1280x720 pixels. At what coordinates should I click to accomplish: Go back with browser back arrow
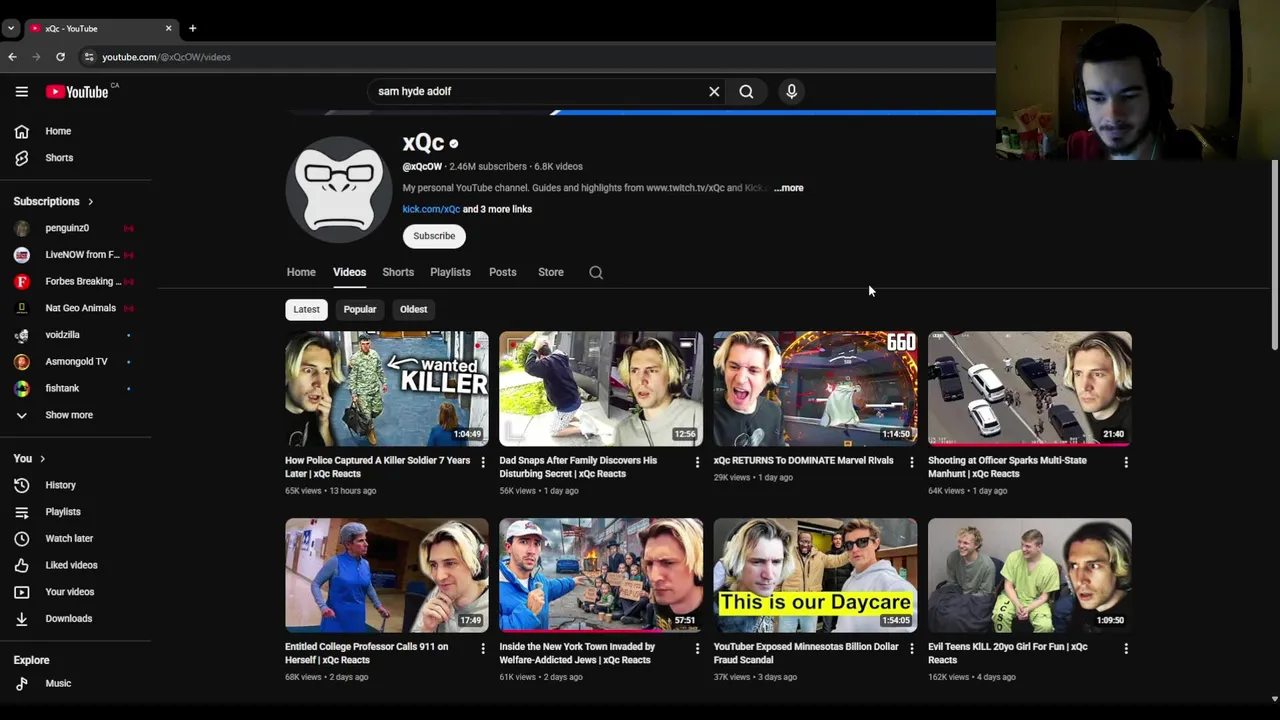pos(12,57)
